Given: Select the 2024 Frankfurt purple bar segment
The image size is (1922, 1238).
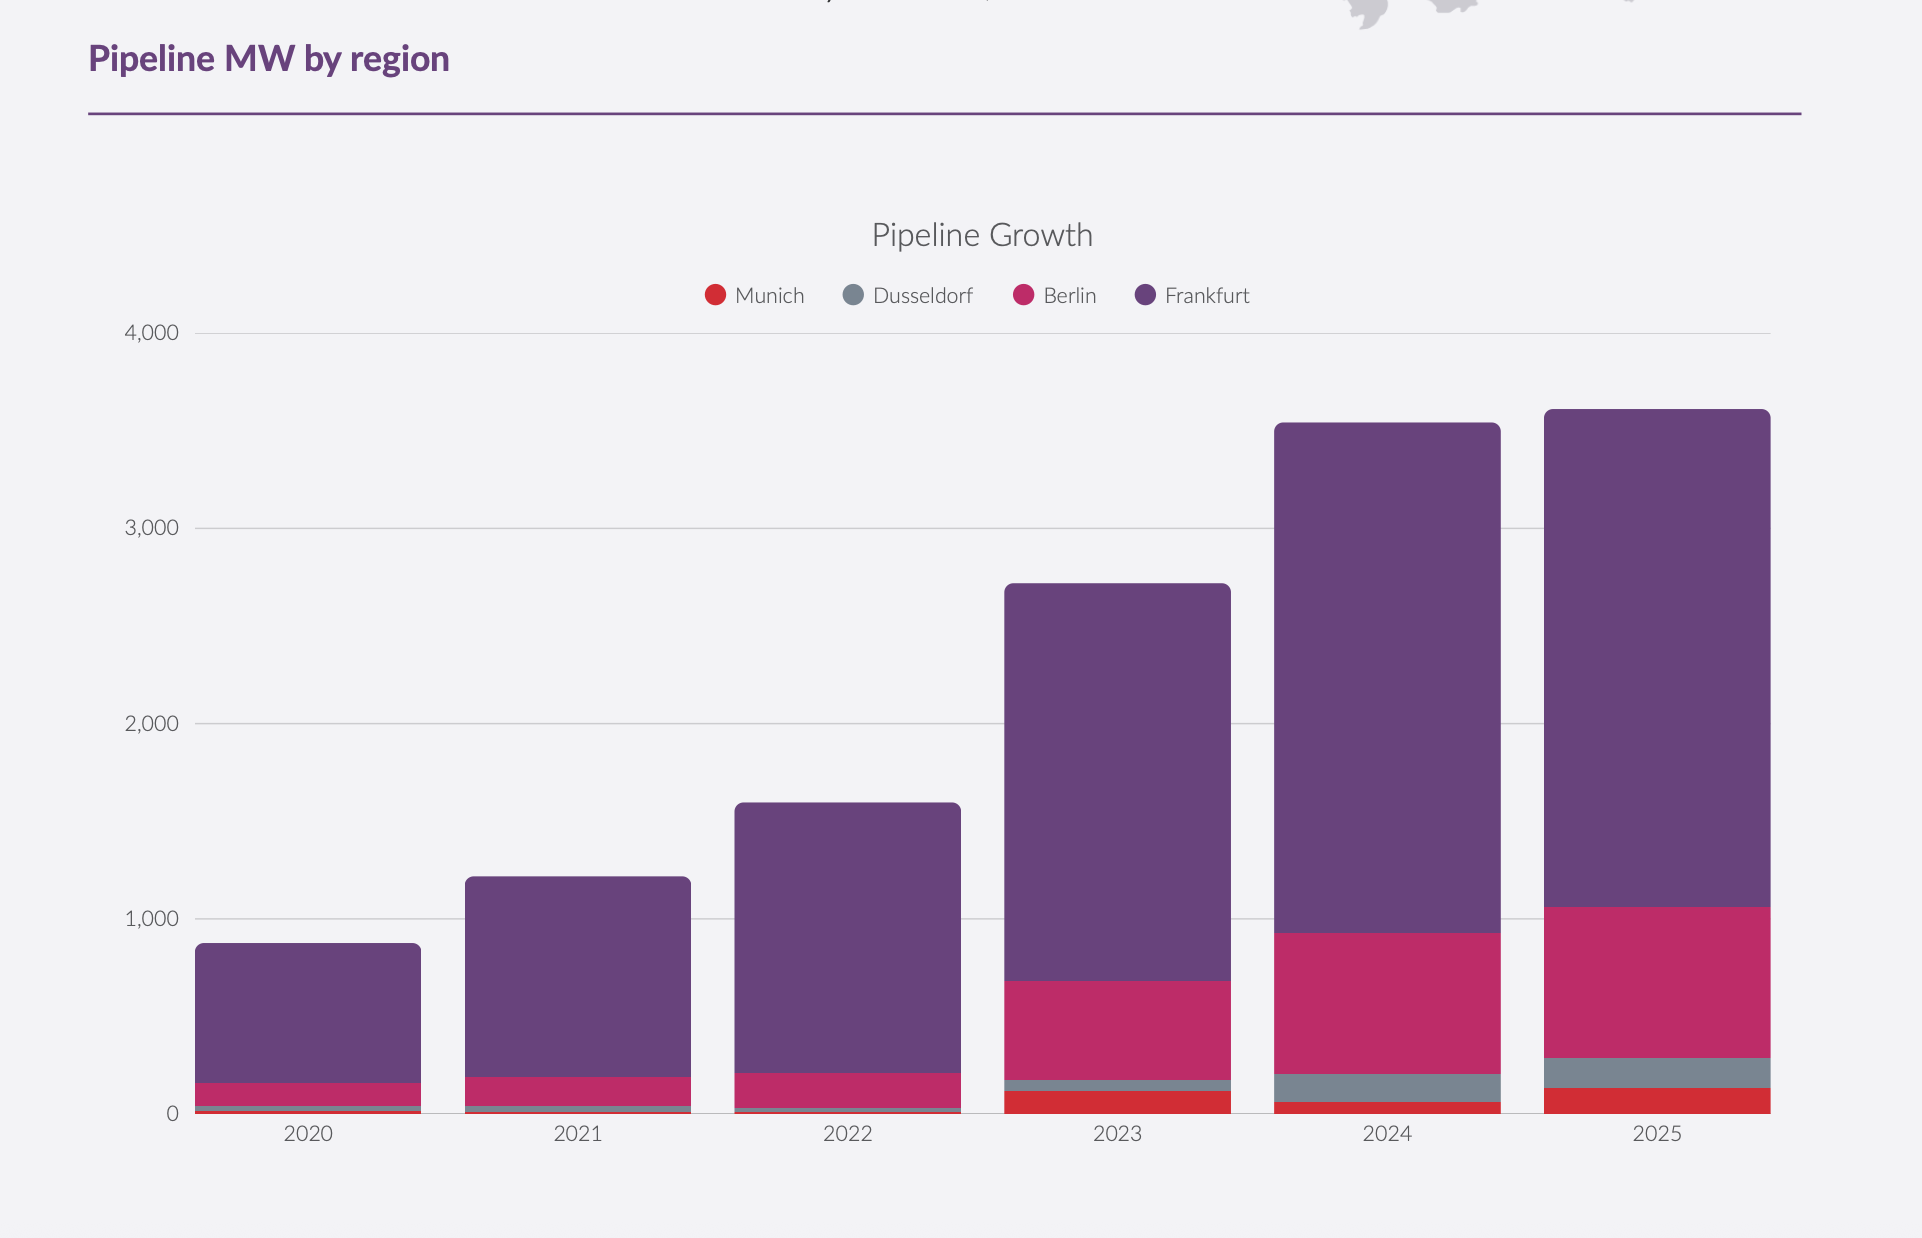Looking at the screenshot, I should coord(1388,678).
